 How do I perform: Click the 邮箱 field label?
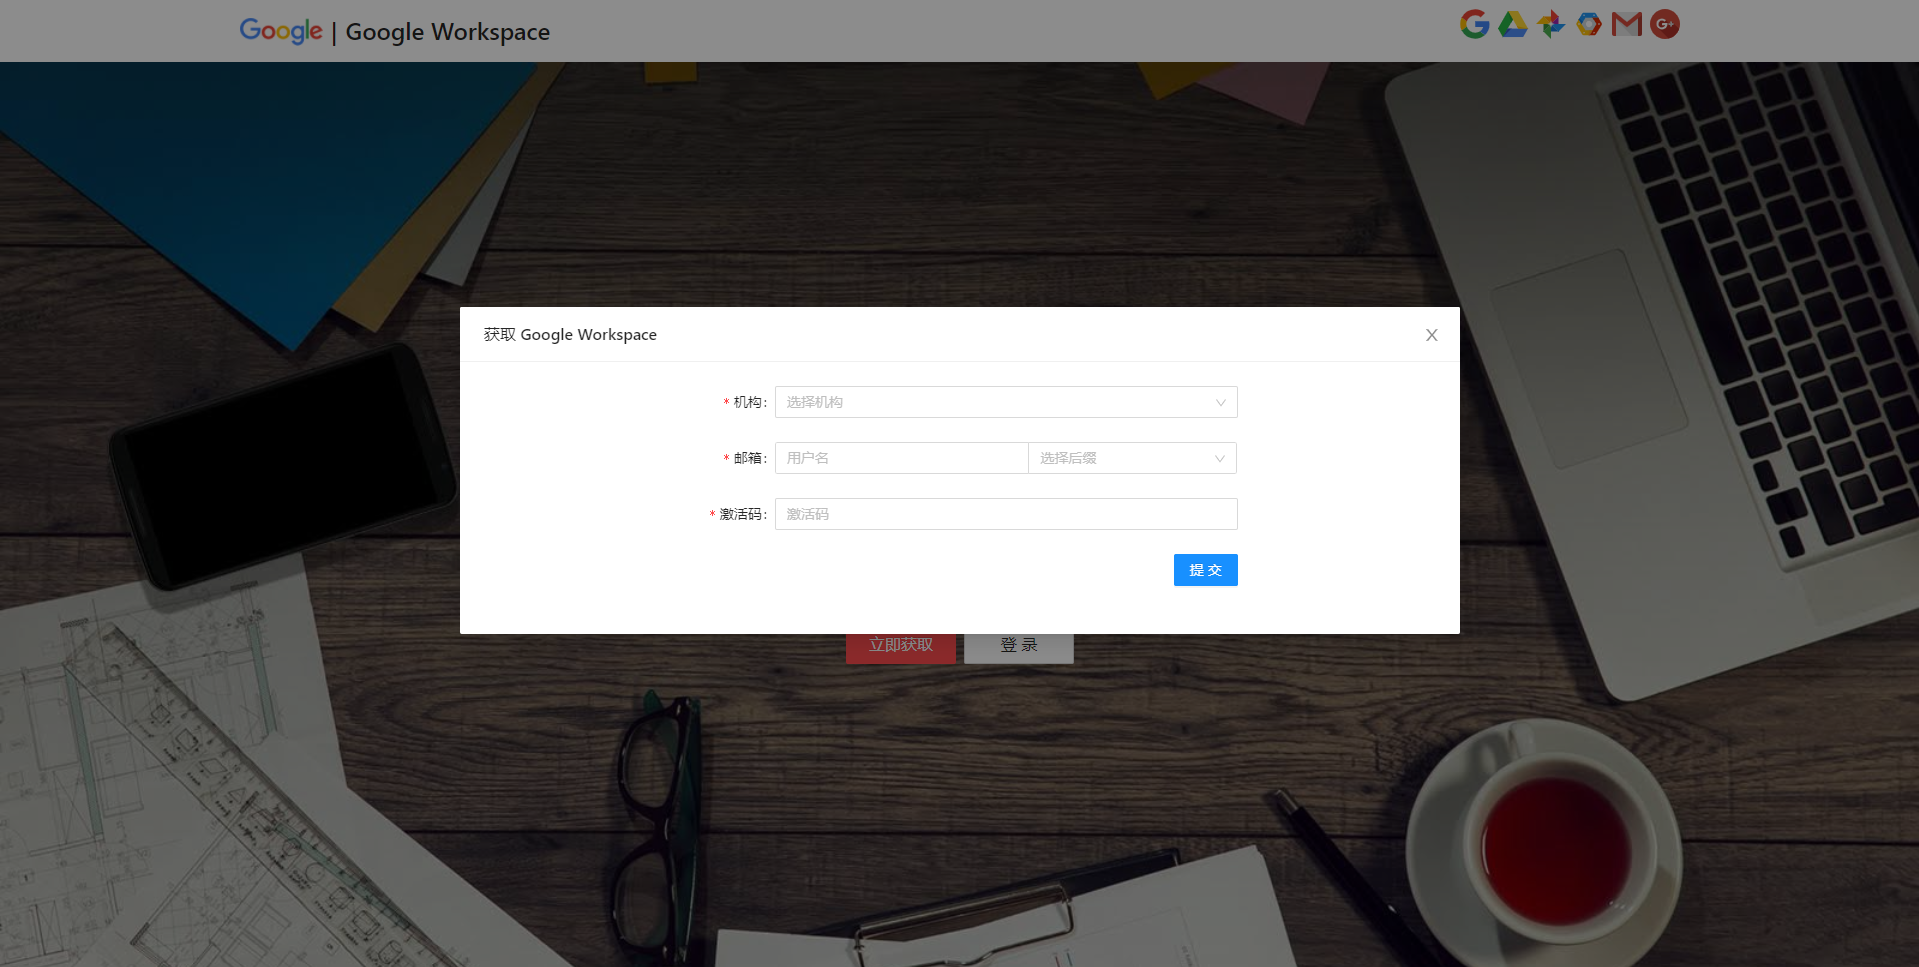point(748,458)
